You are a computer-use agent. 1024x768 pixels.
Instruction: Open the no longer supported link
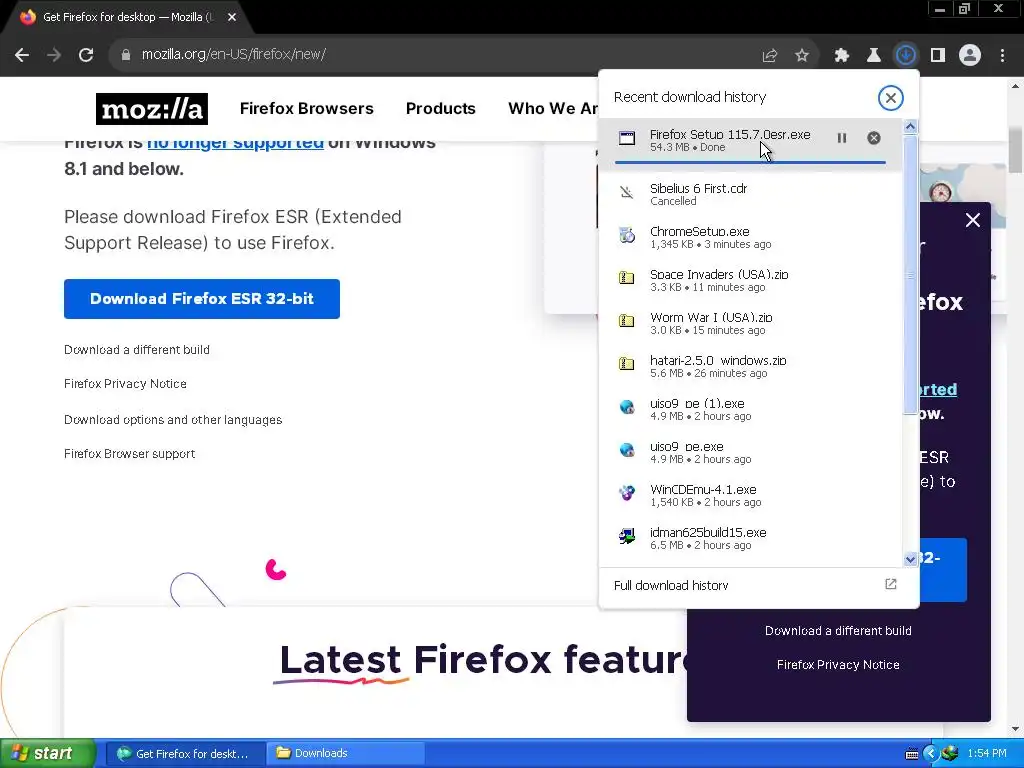coord(235,143)
